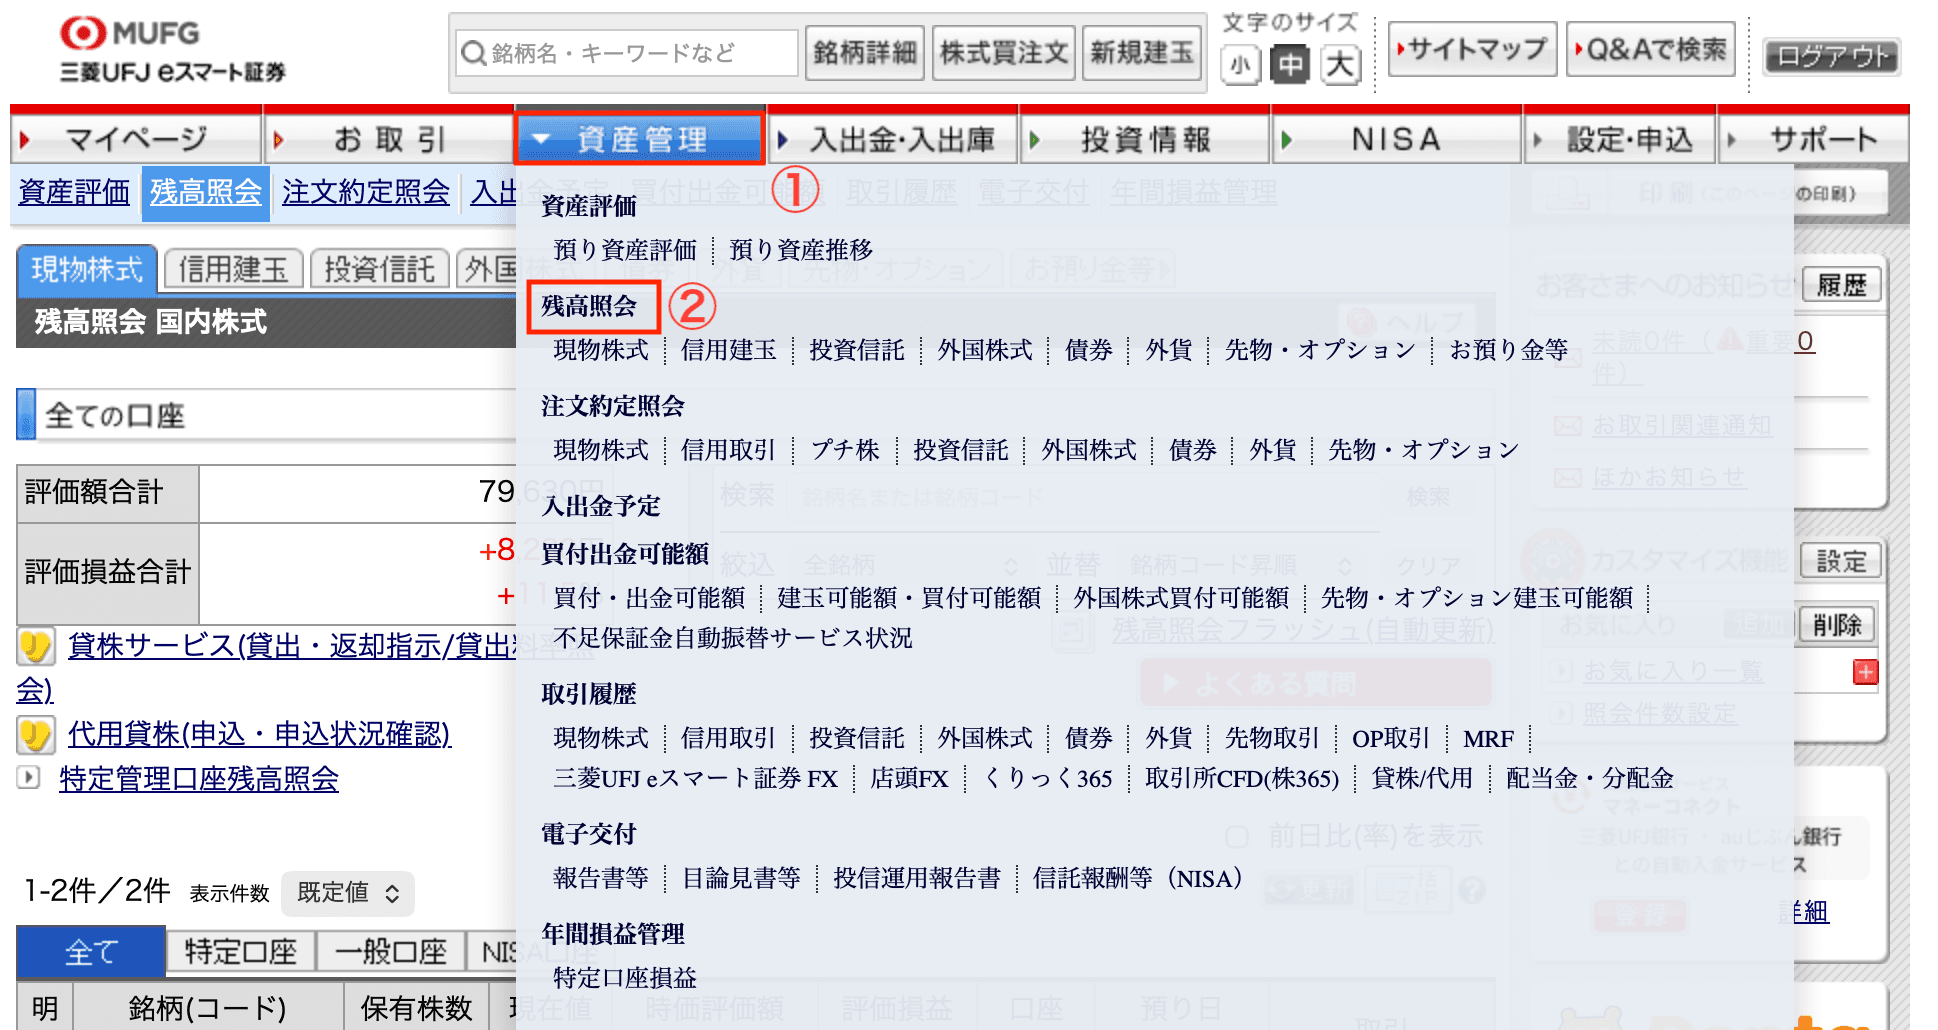Click the red plus icon in the sidebar

(x=1865, y=672)
